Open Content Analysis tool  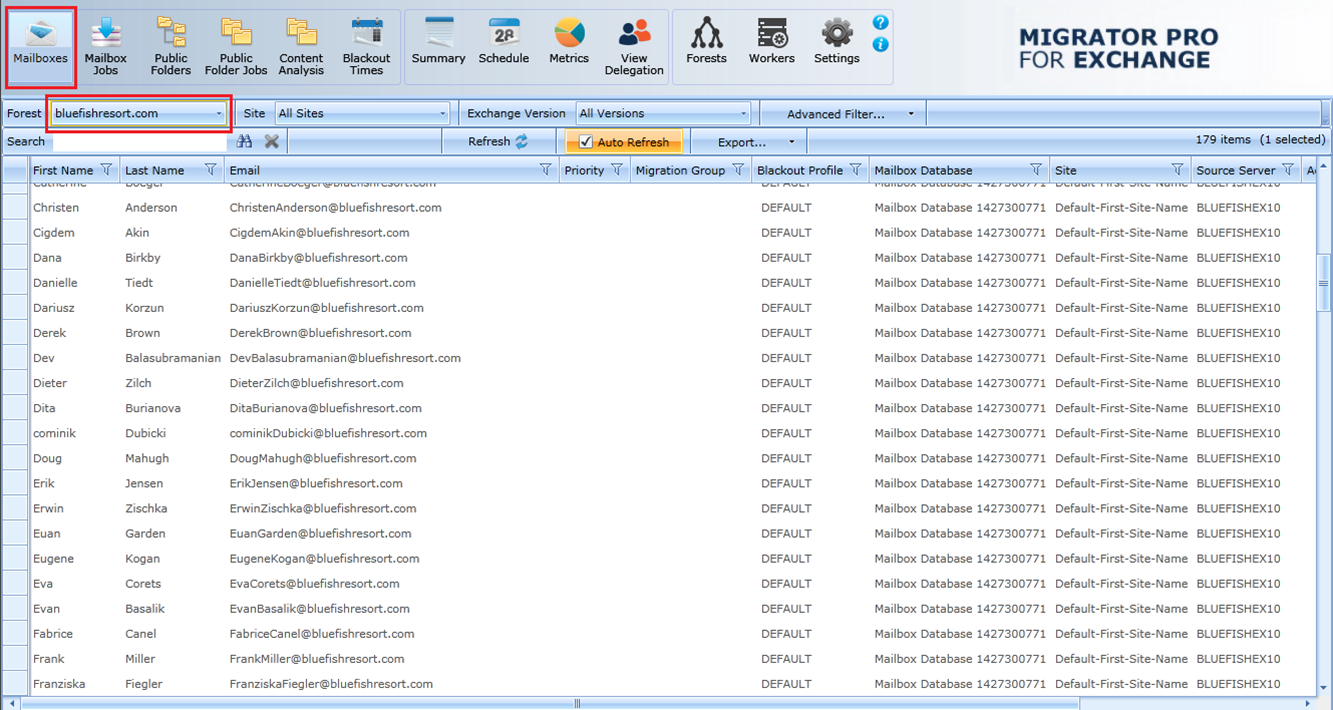click(301, 47)
